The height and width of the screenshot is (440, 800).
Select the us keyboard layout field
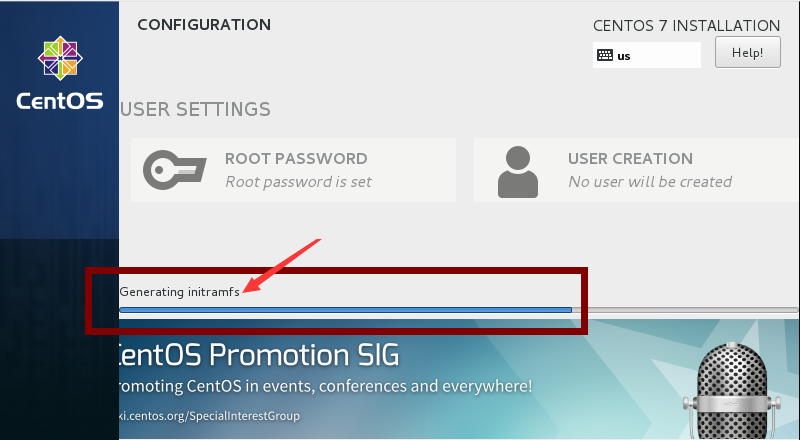(x=646, y=55)
